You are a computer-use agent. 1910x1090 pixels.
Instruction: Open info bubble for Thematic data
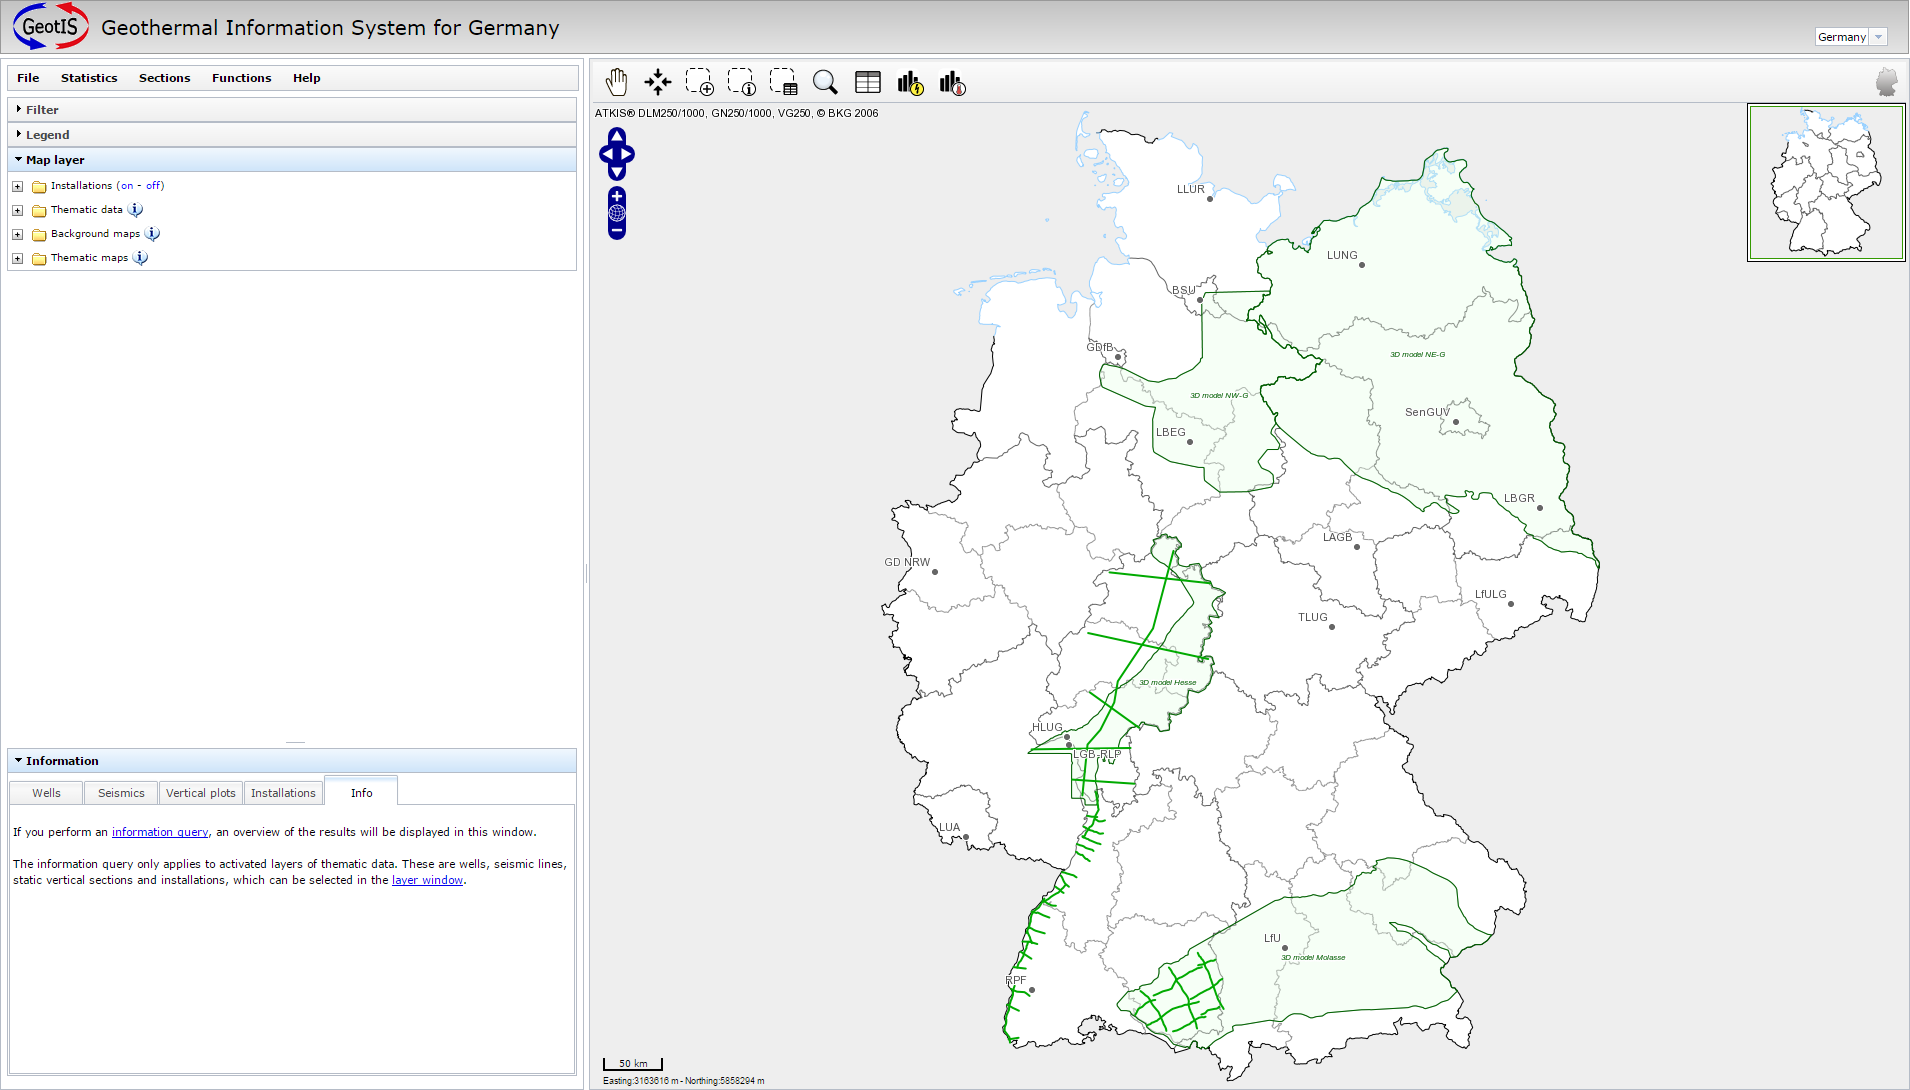click(135, 210)
